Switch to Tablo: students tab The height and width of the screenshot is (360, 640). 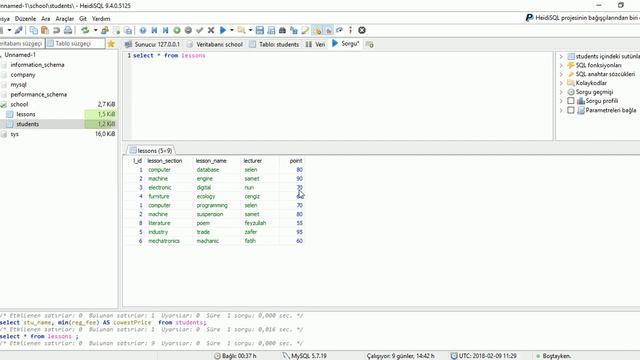pyautogui.click(x=274, y=44)
